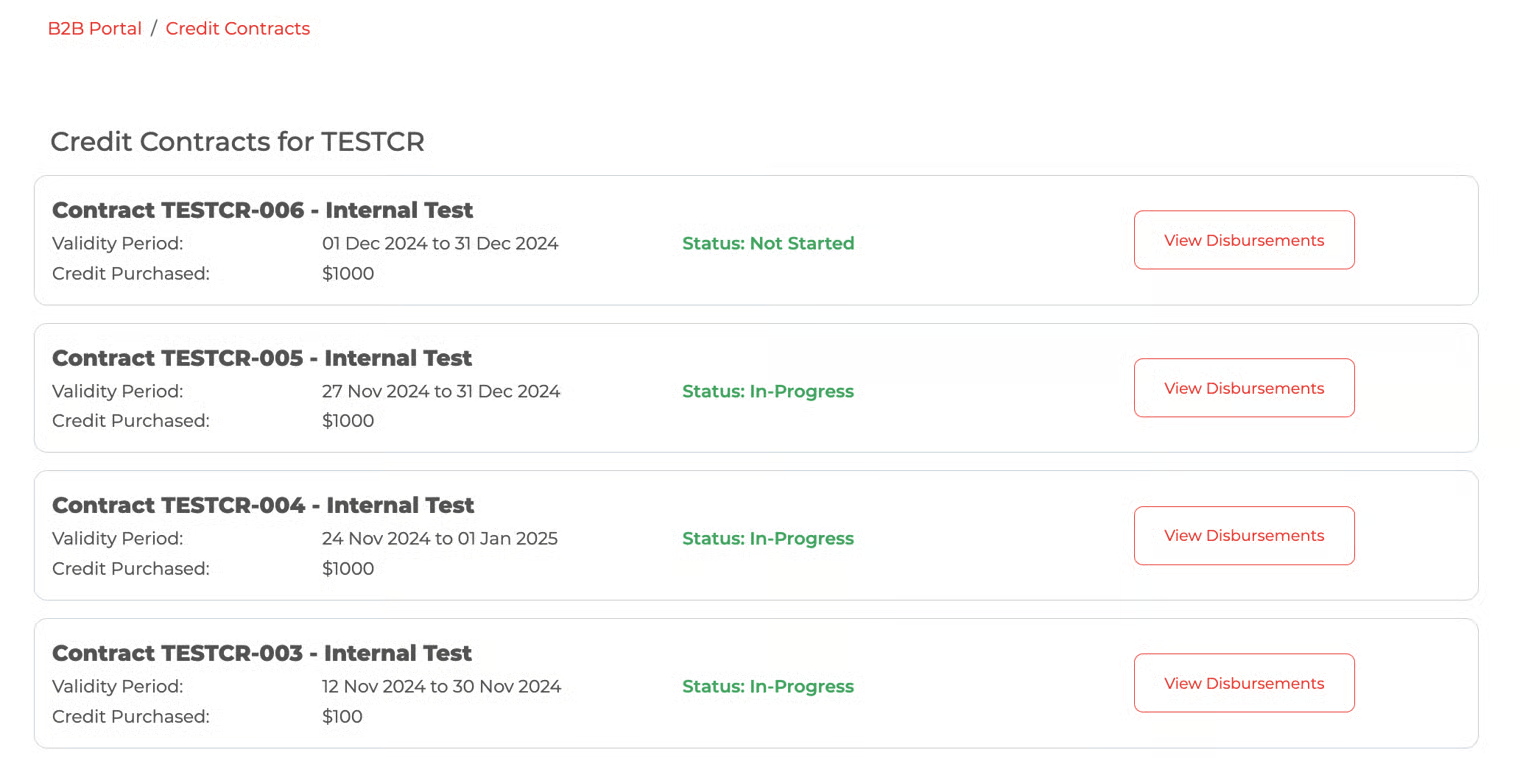
Task: View Disbursements for contract TESTCR-006
Action: tap(1244, 240)
